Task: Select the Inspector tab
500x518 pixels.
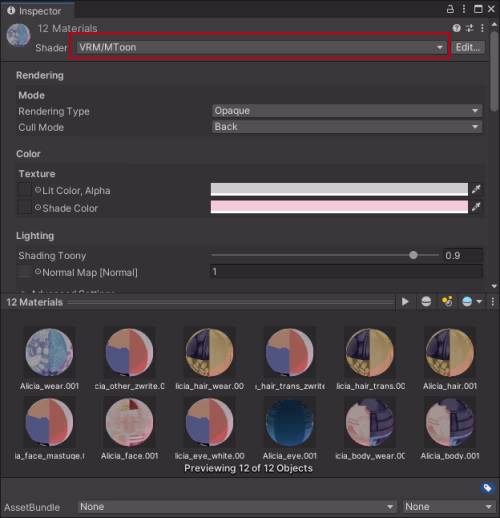Action: 37,11
